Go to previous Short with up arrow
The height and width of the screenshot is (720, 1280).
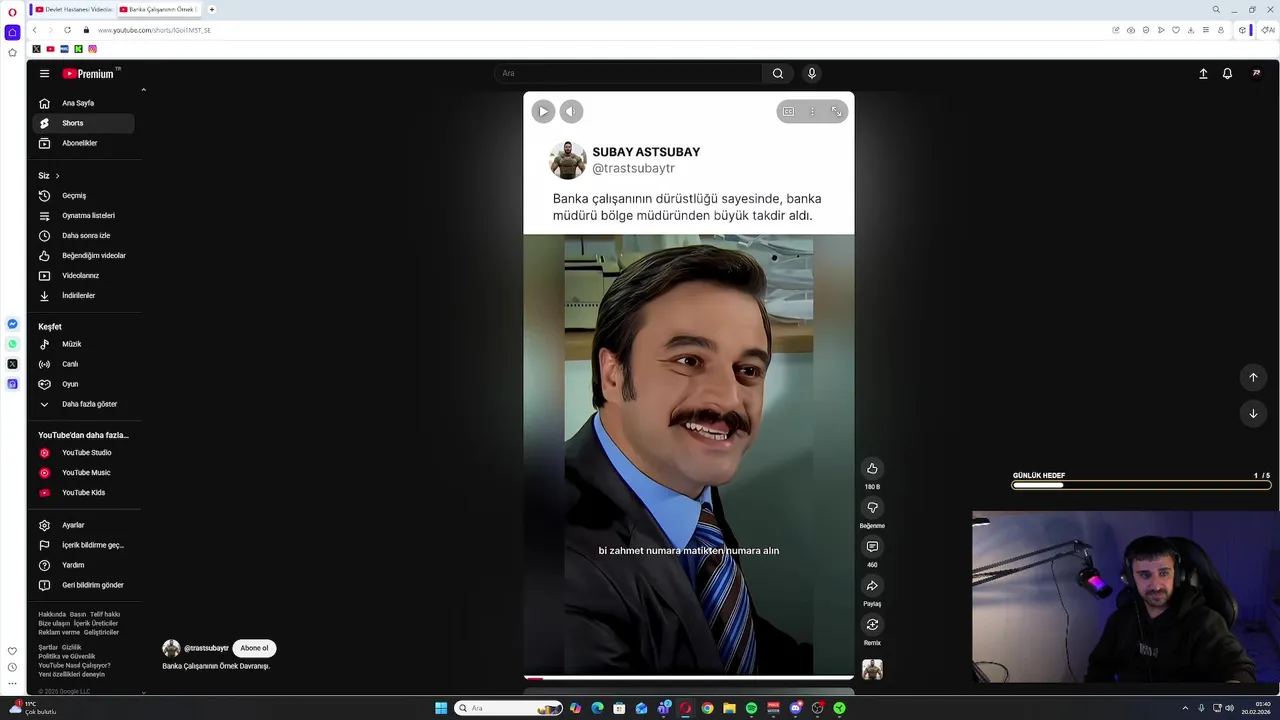[1253, 377]
